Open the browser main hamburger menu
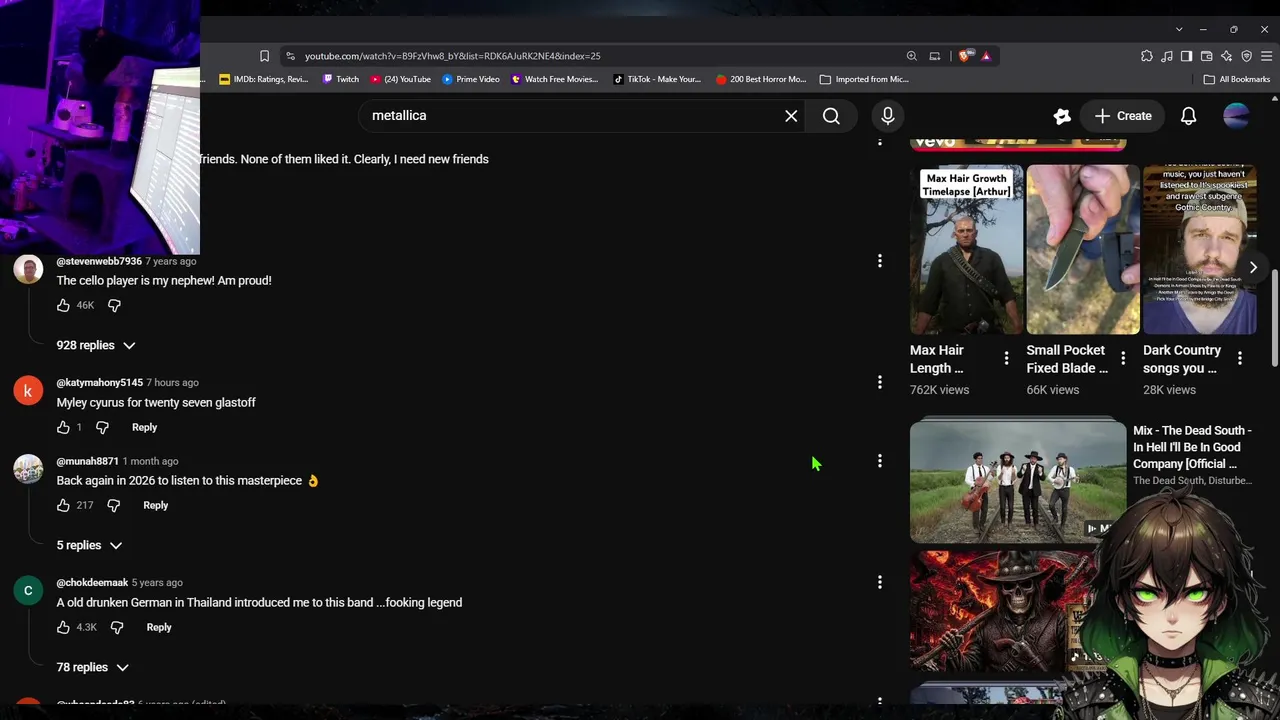The image size is (1280, 720). [1267, 56]
